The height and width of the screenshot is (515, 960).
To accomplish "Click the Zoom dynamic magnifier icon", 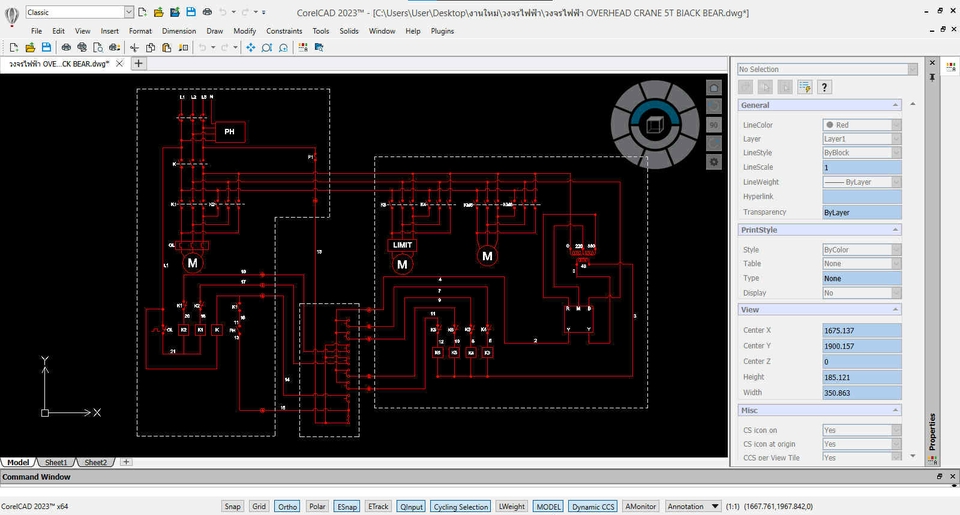I will point(267,47).
